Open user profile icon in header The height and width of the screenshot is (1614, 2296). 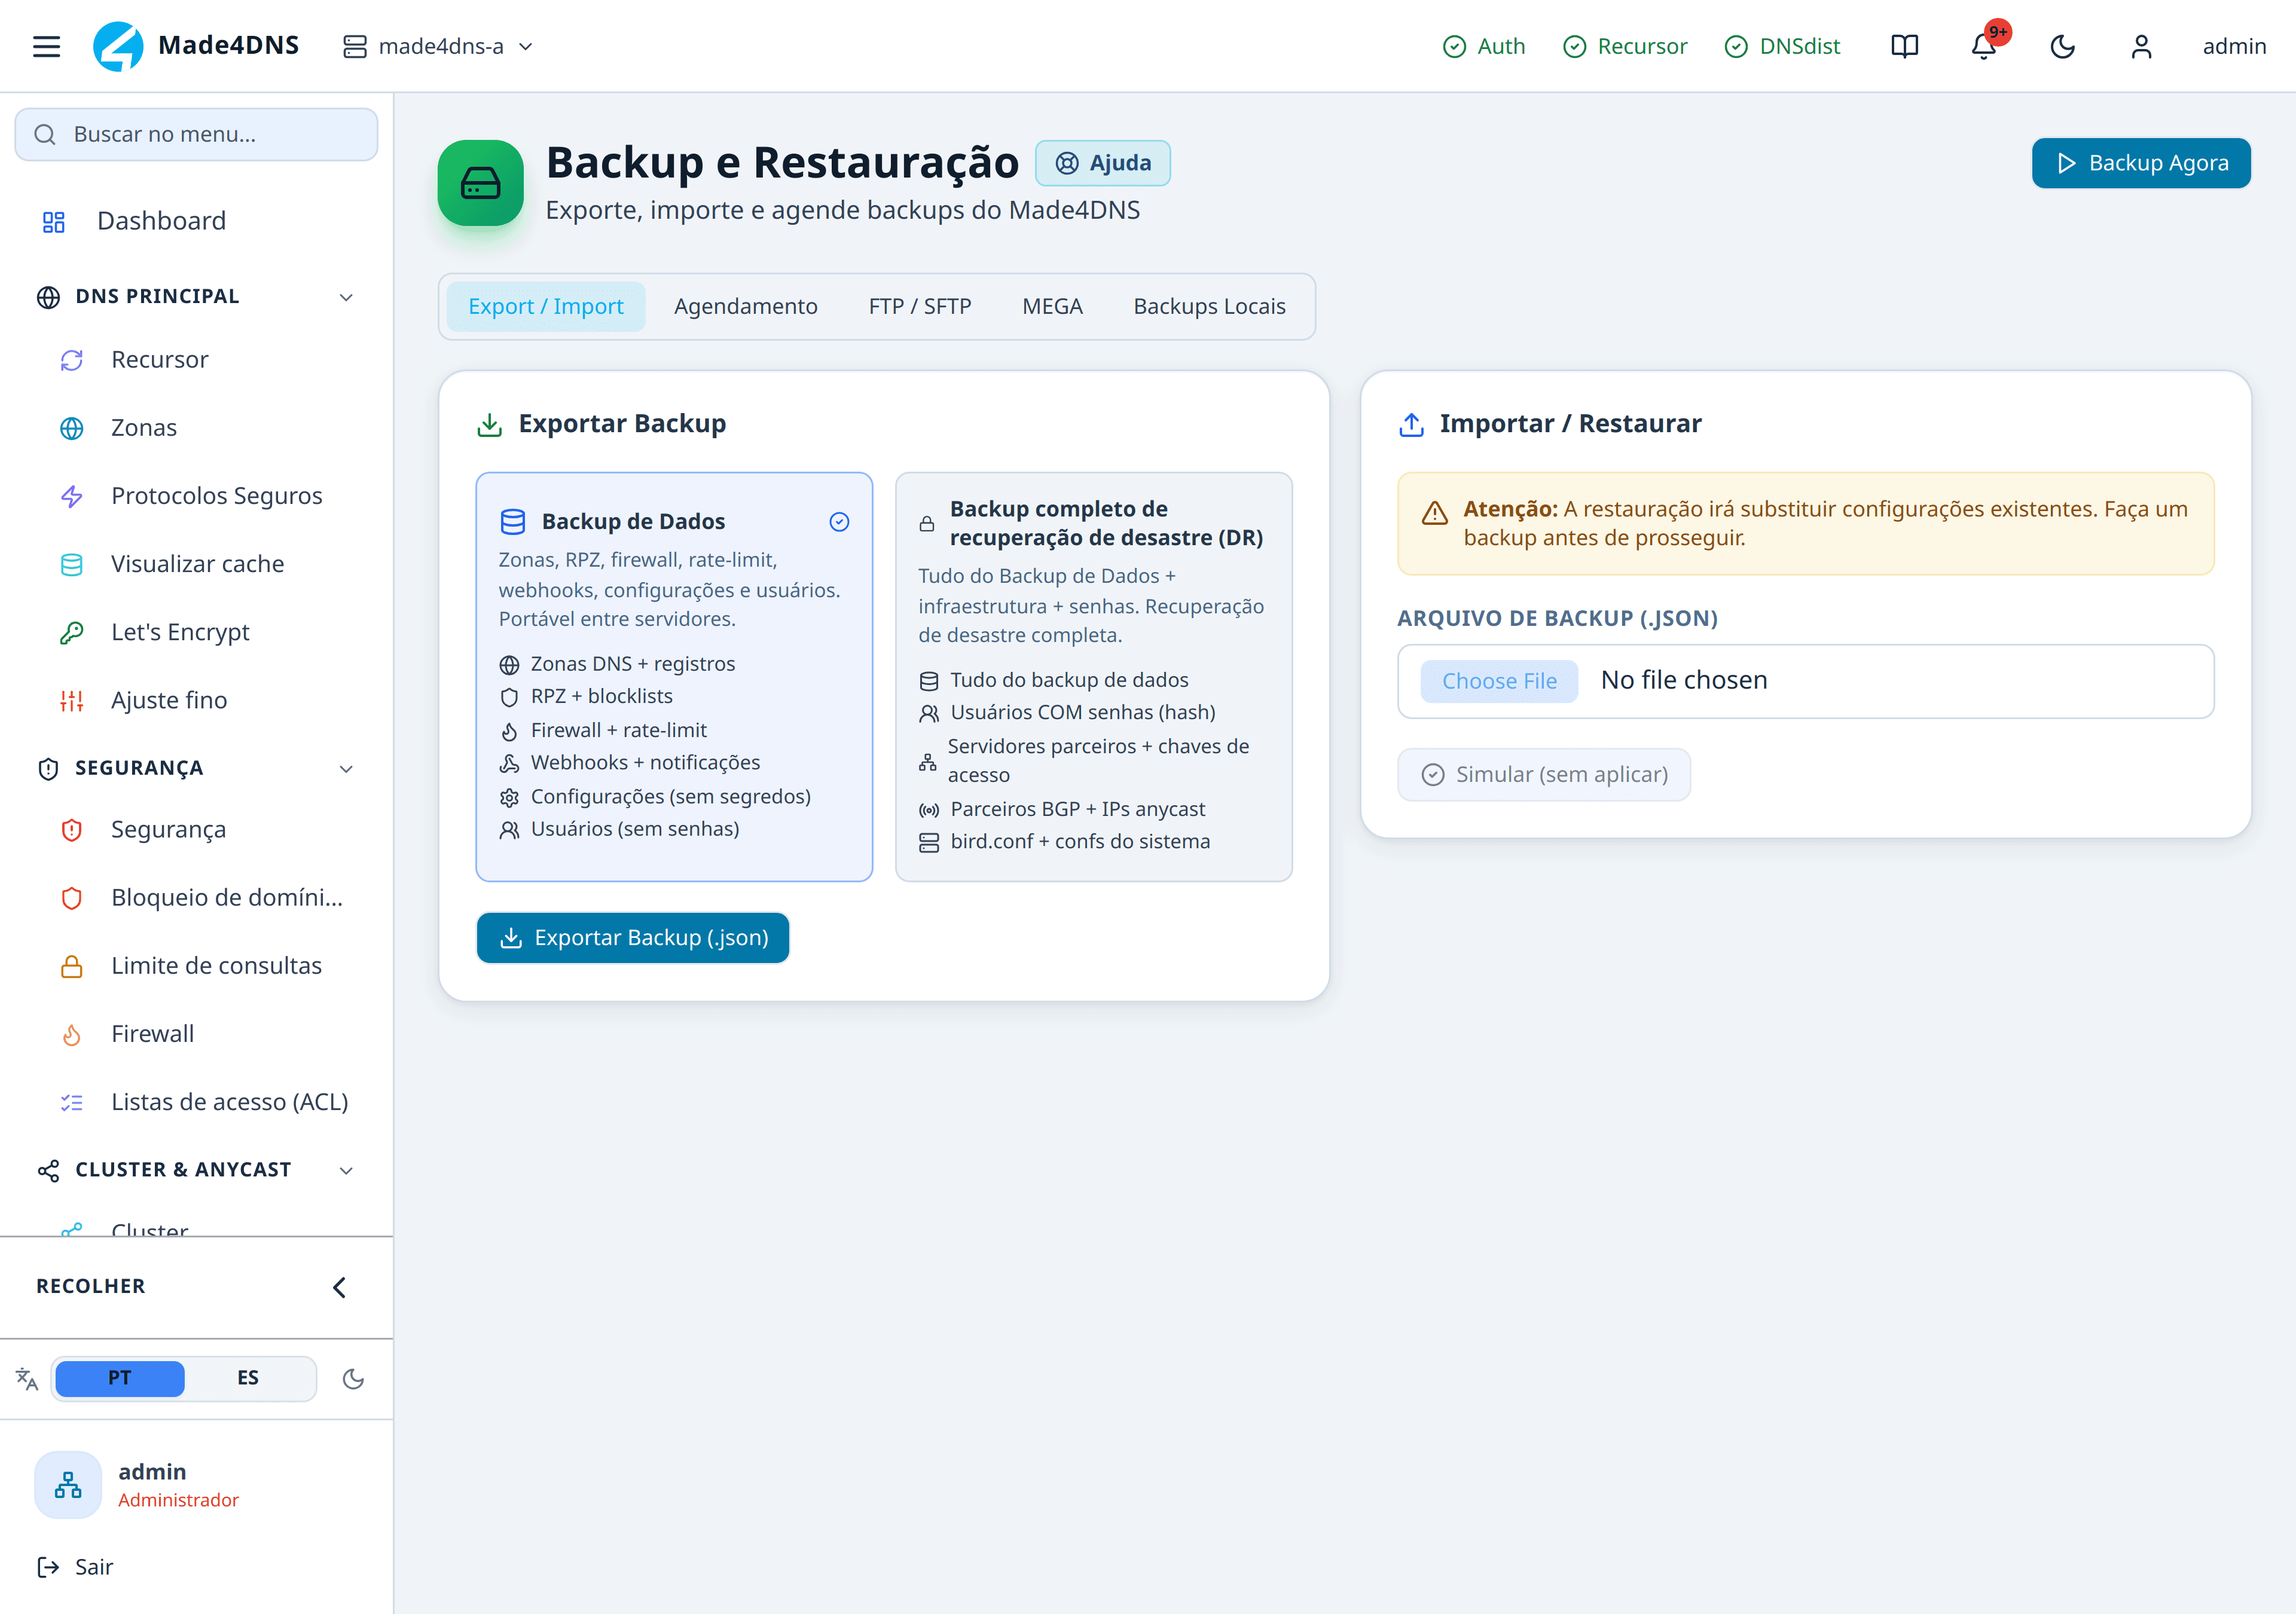[x=2141, y=46]
